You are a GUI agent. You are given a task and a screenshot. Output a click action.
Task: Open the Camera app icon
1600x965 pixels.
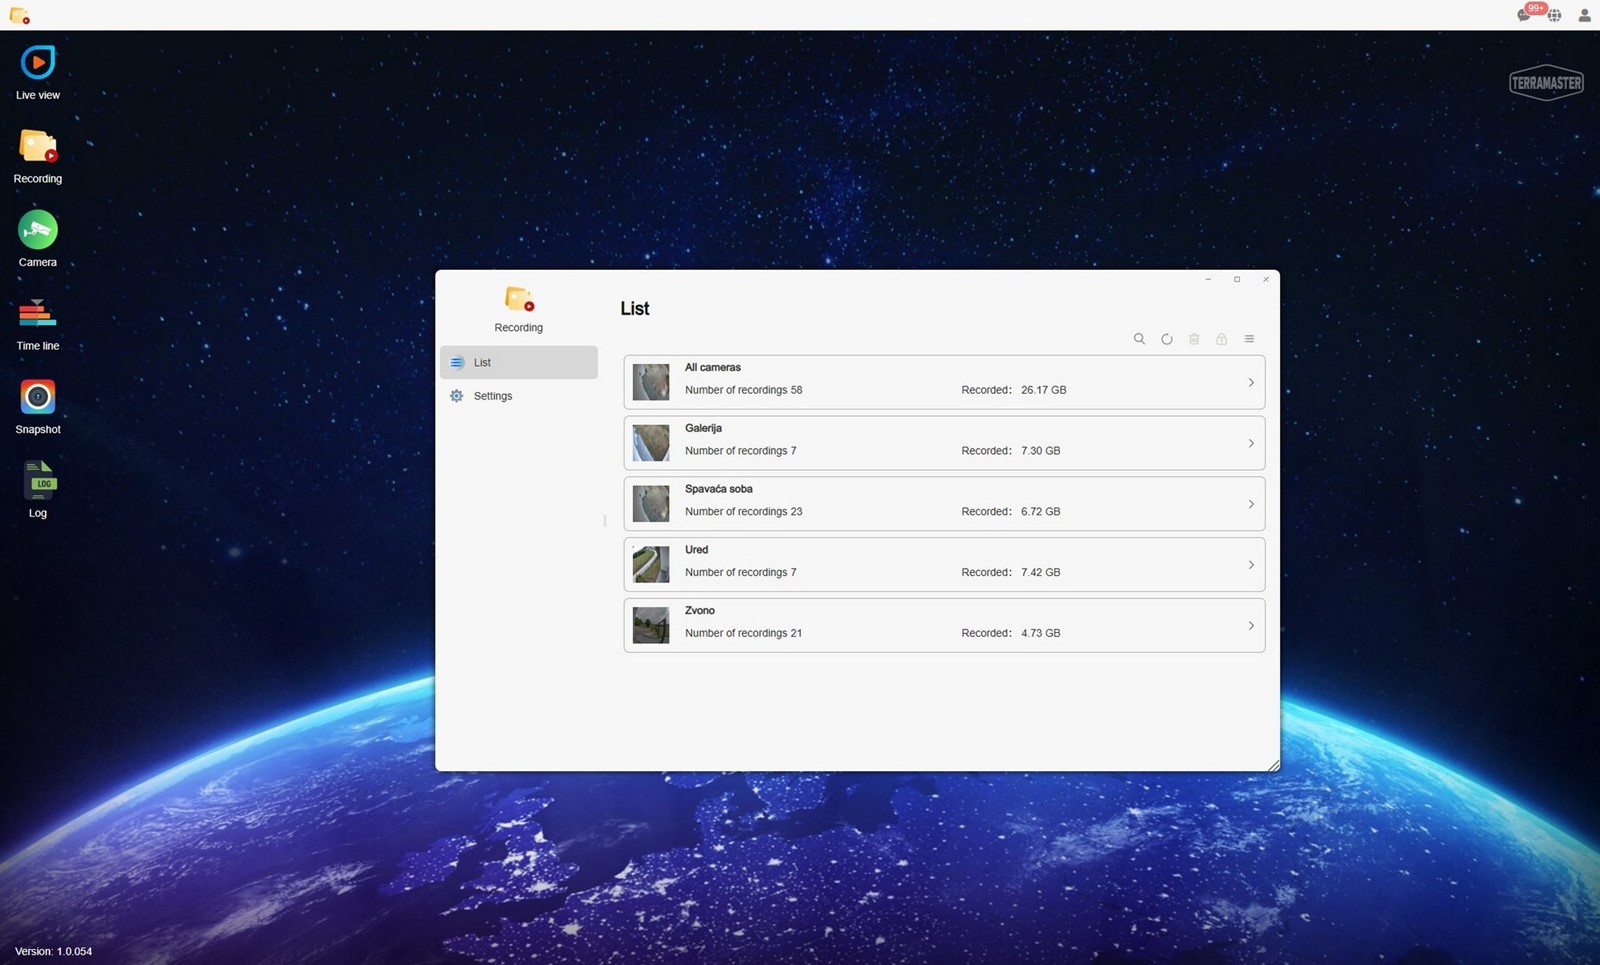click(38, 230)
